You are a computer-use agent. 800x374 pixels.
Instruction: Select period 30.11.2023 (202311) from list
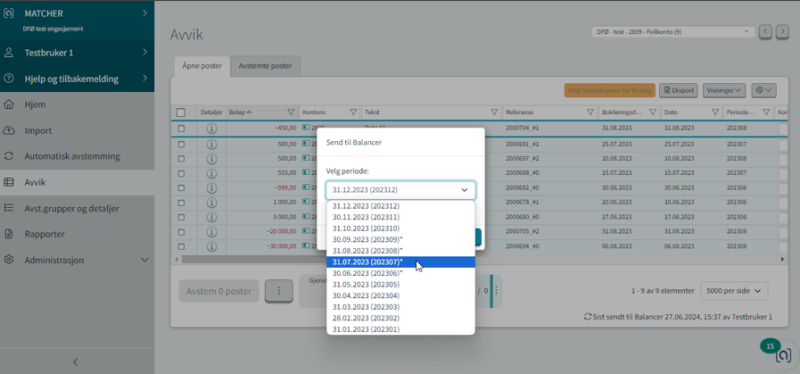point(401,217)
